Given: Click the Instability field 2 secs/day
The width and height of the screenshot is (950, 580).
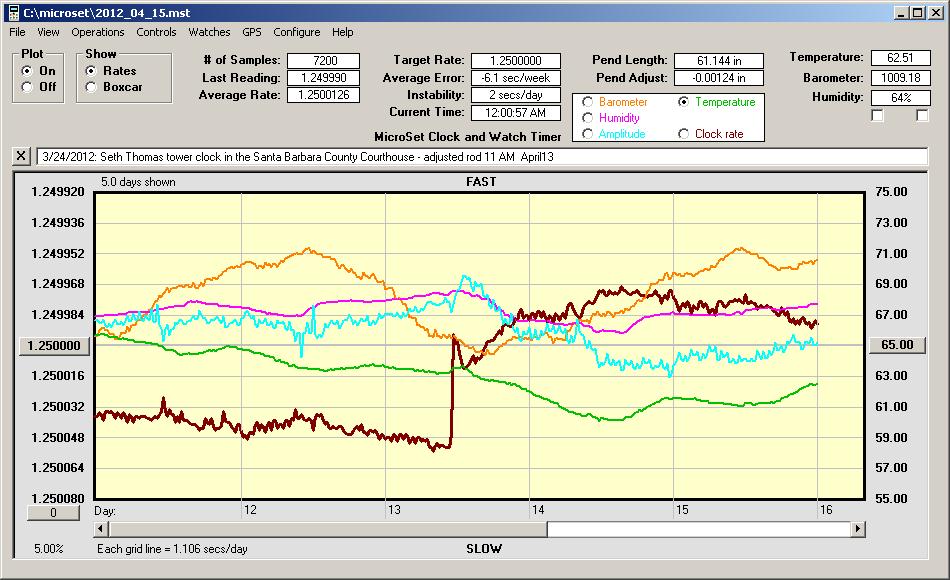Looking at the screenshot, I should (516, 95).
